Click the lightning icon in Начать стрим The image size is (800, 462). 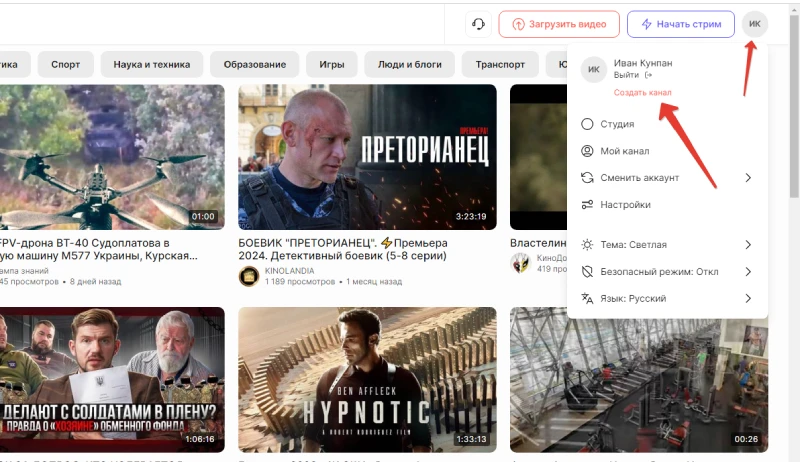coord(646,24)
